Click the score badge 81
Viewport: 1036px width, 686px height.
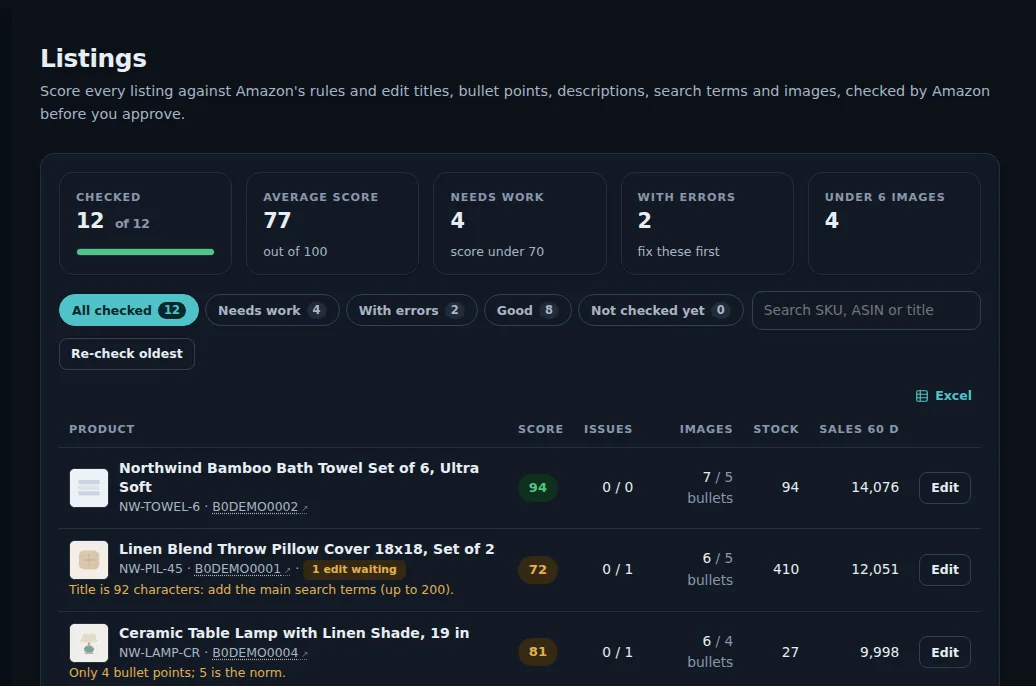(538, 652)
